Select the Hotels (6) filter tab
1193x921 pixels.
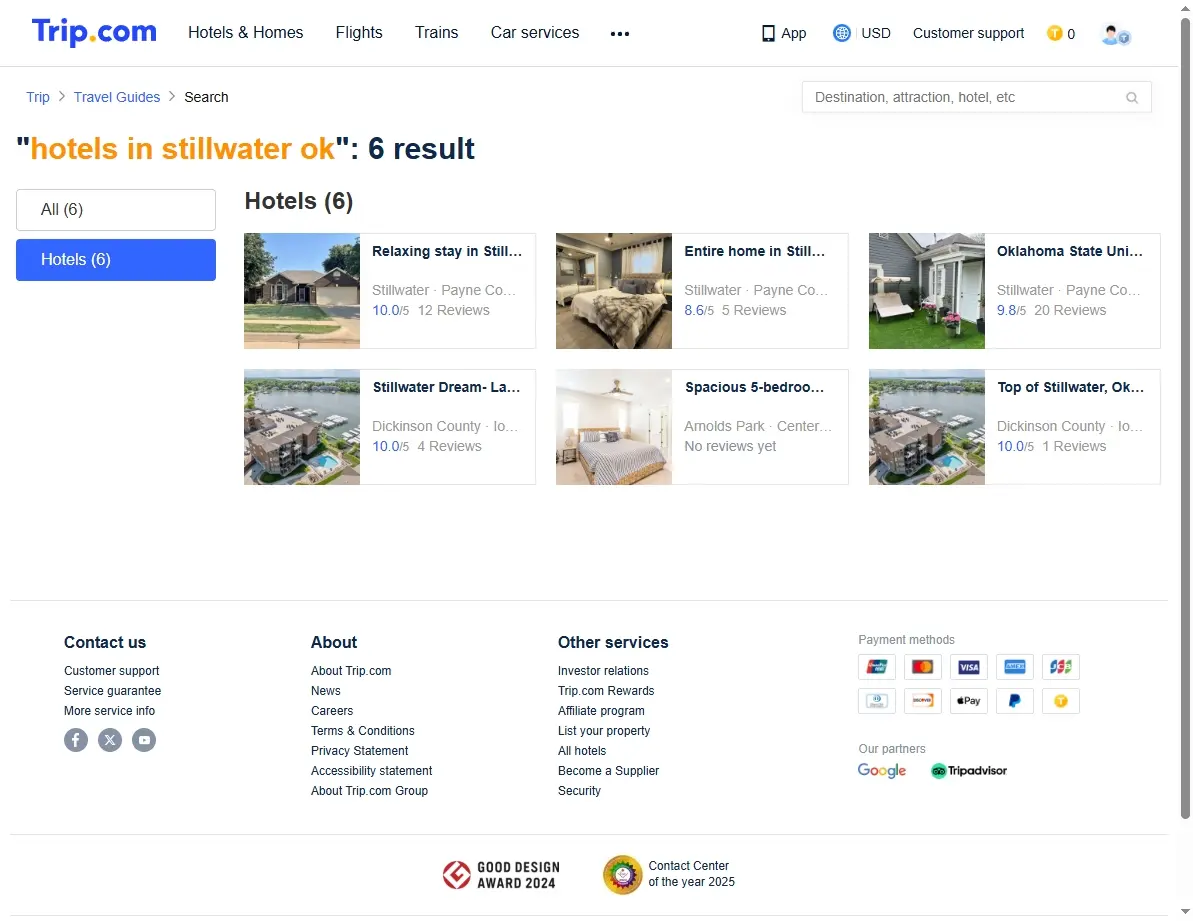tap(116, 260)
